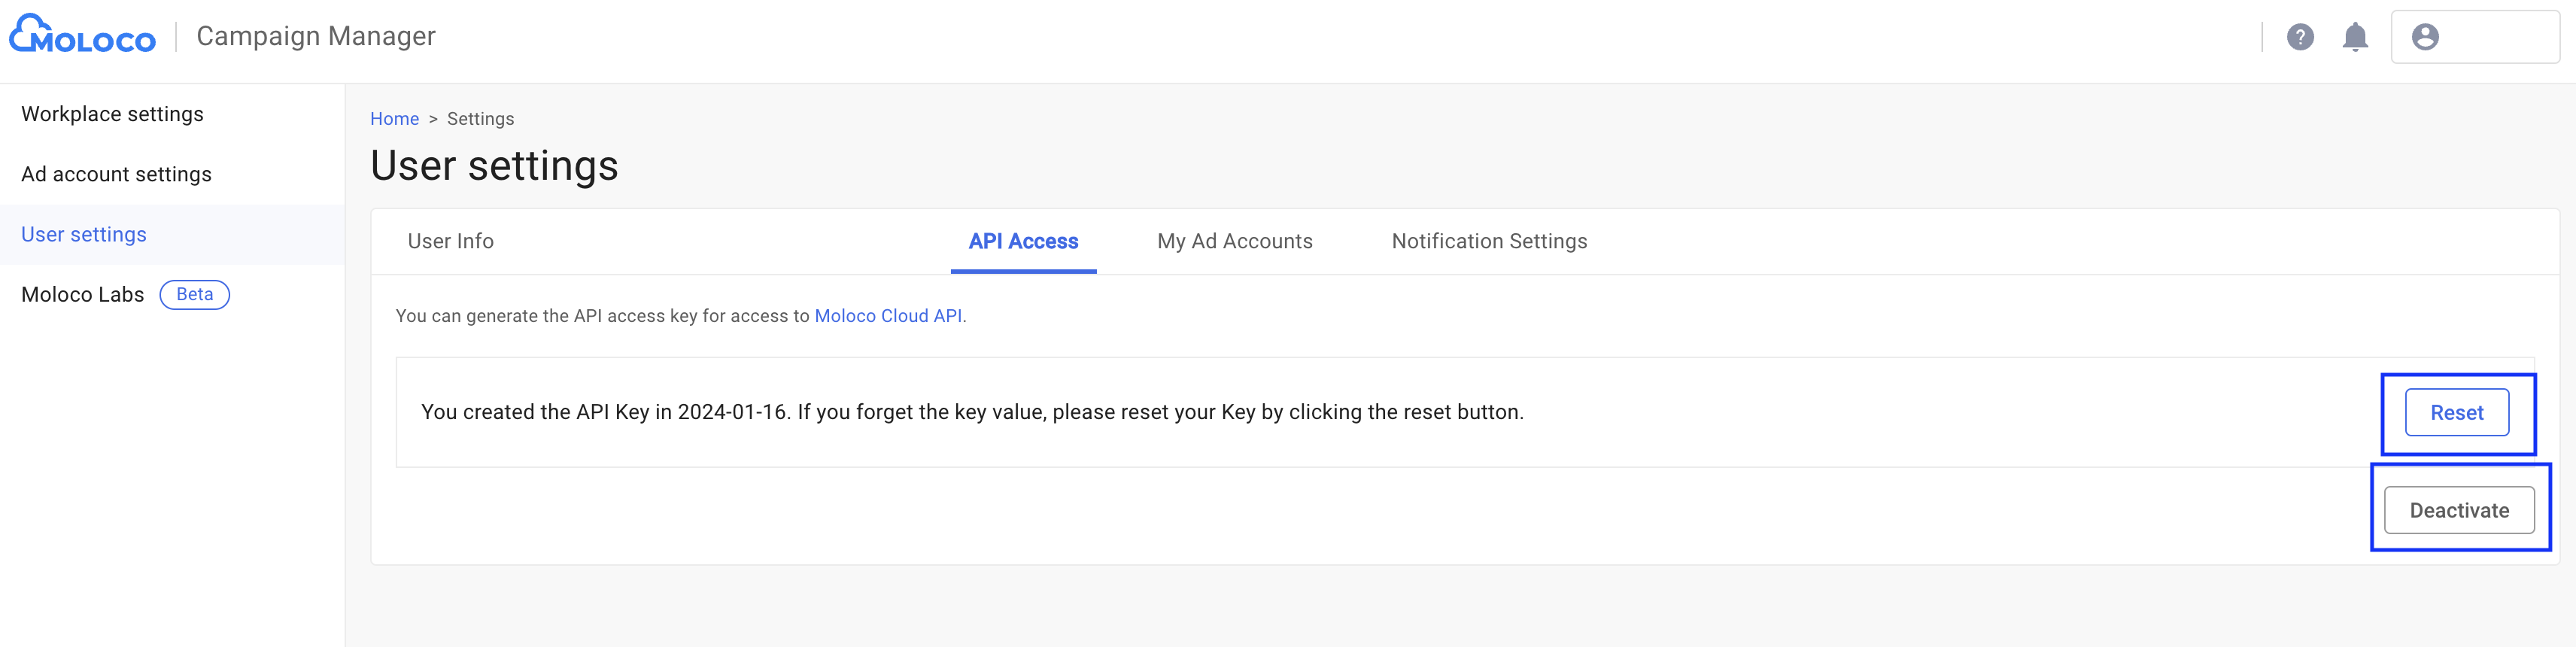Go to Ad account settings
The height and width of the screenshot is (647, 2576).
116,174
